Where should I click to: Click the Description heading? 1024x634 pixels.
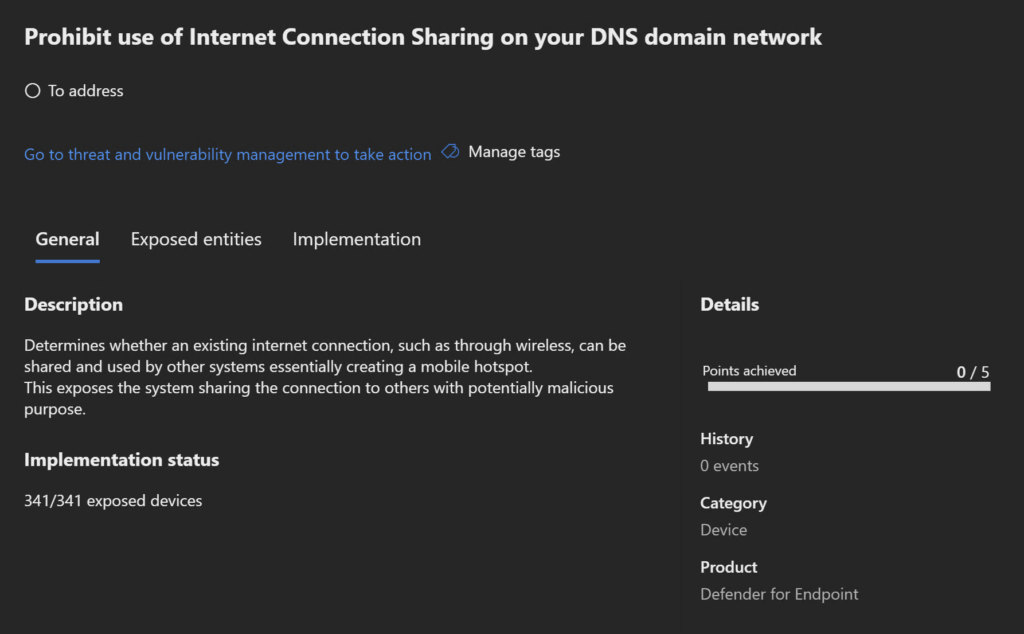point(73,305)
